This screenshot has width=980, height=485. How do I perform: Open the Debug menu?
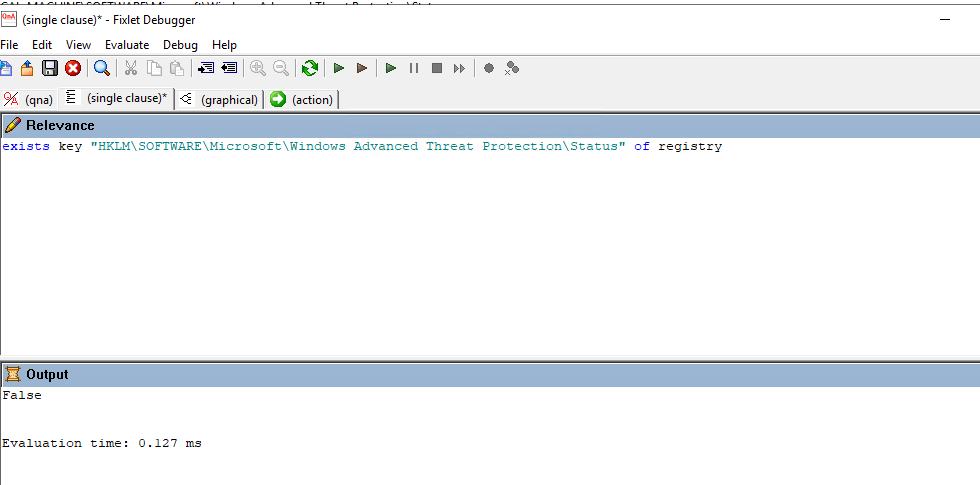(x=180, y=45)
